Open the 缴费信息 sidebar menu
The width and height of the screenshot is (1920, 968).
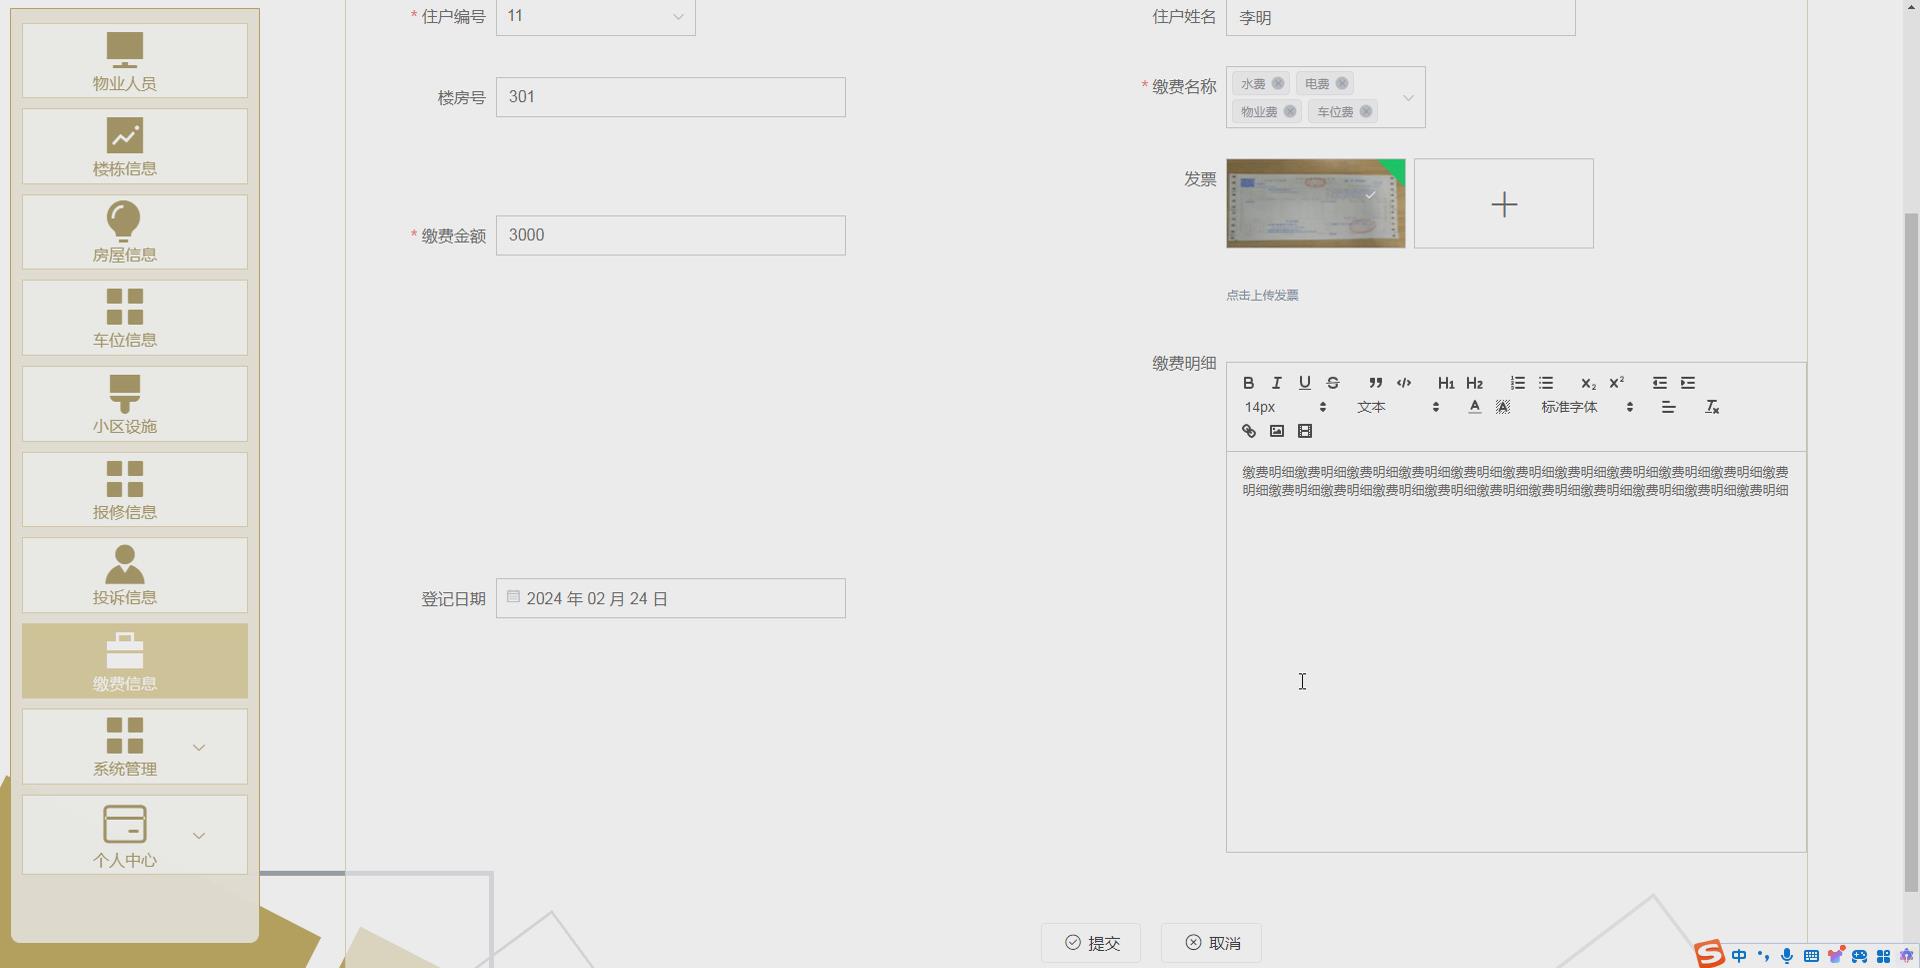point(135,661)
